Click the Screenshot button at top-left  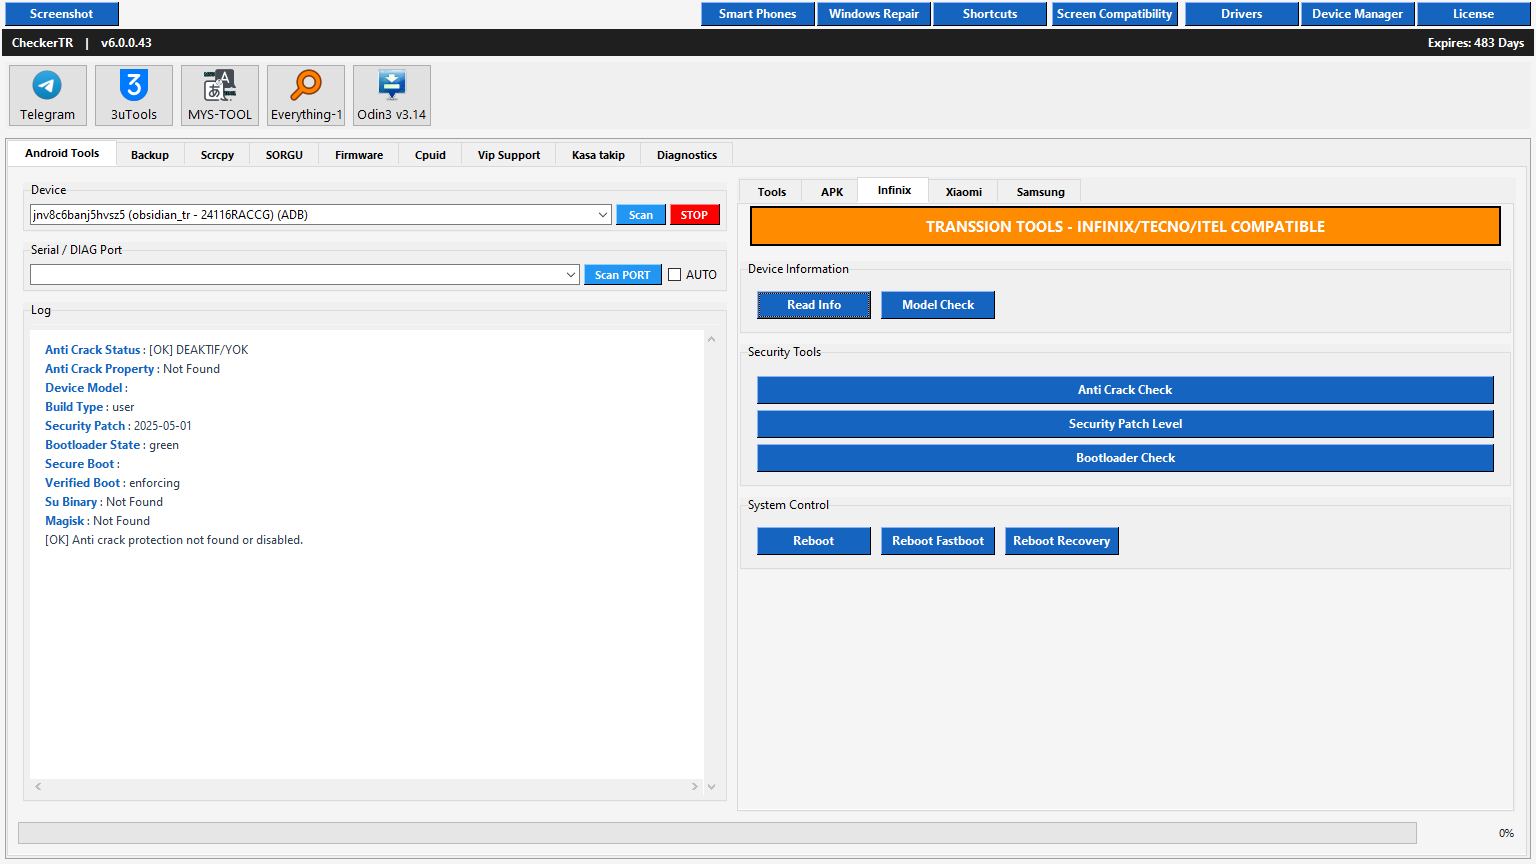[62, 14]
